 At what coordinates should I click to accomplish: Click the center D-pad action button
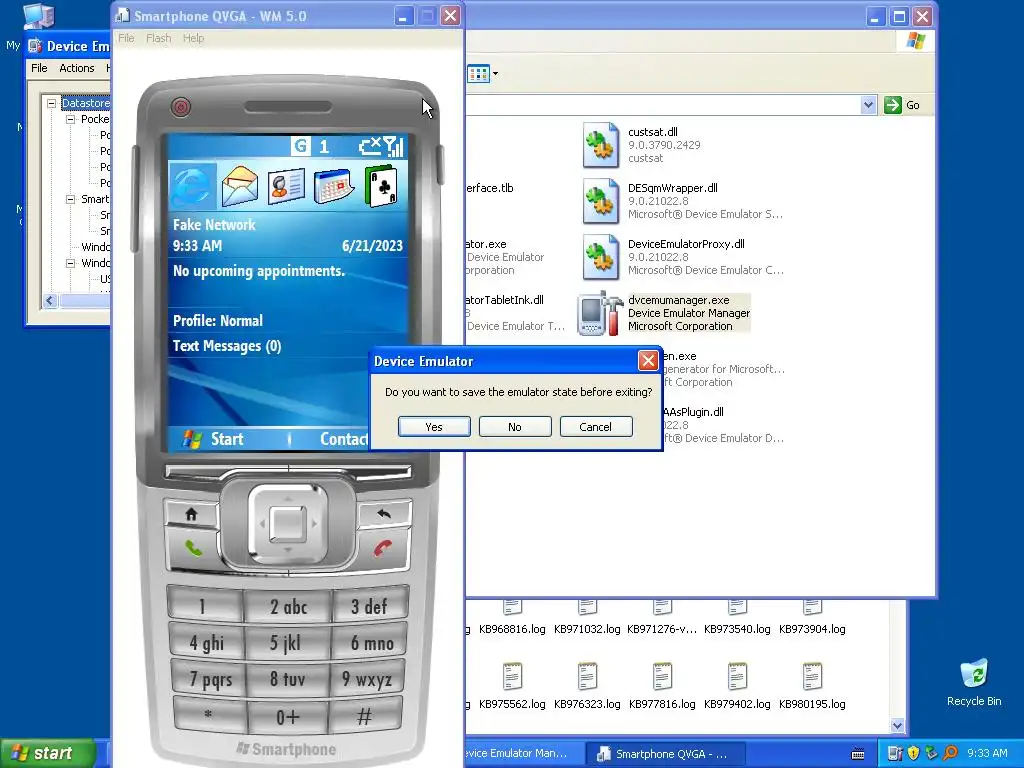(288, 524)
